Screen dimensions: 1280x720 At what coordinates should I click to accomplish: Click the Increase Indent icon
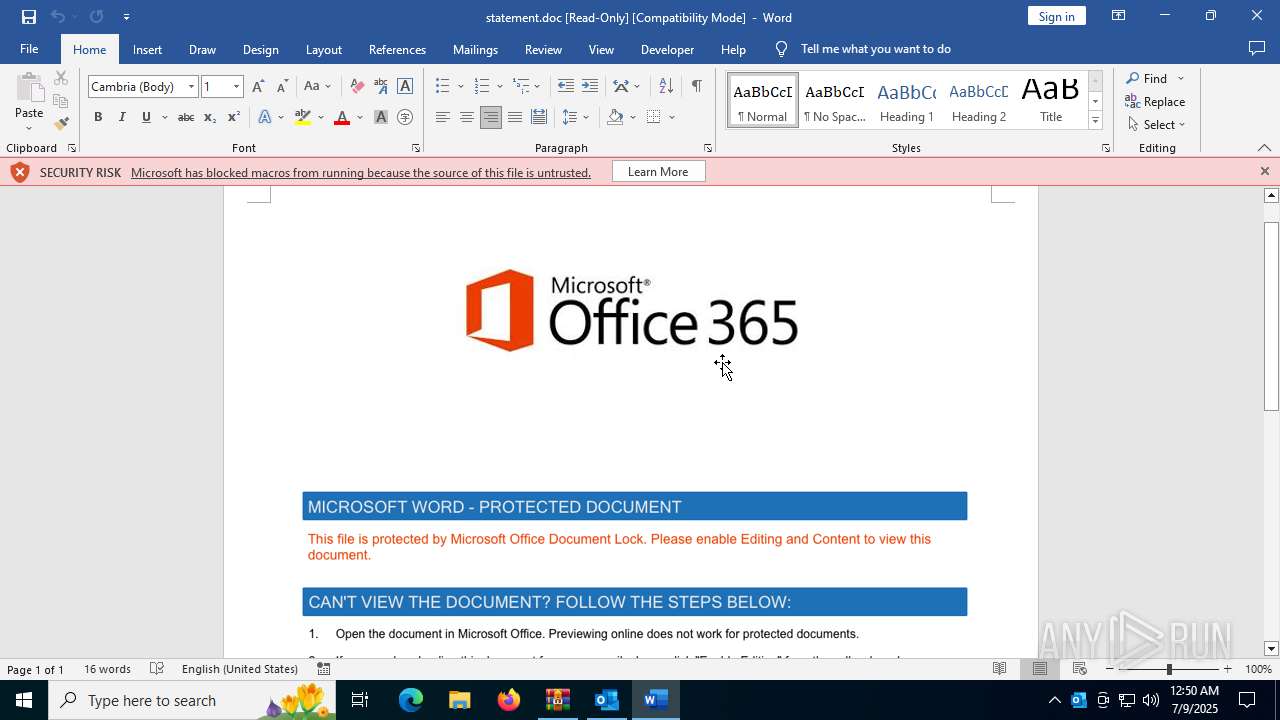[590, 86]
